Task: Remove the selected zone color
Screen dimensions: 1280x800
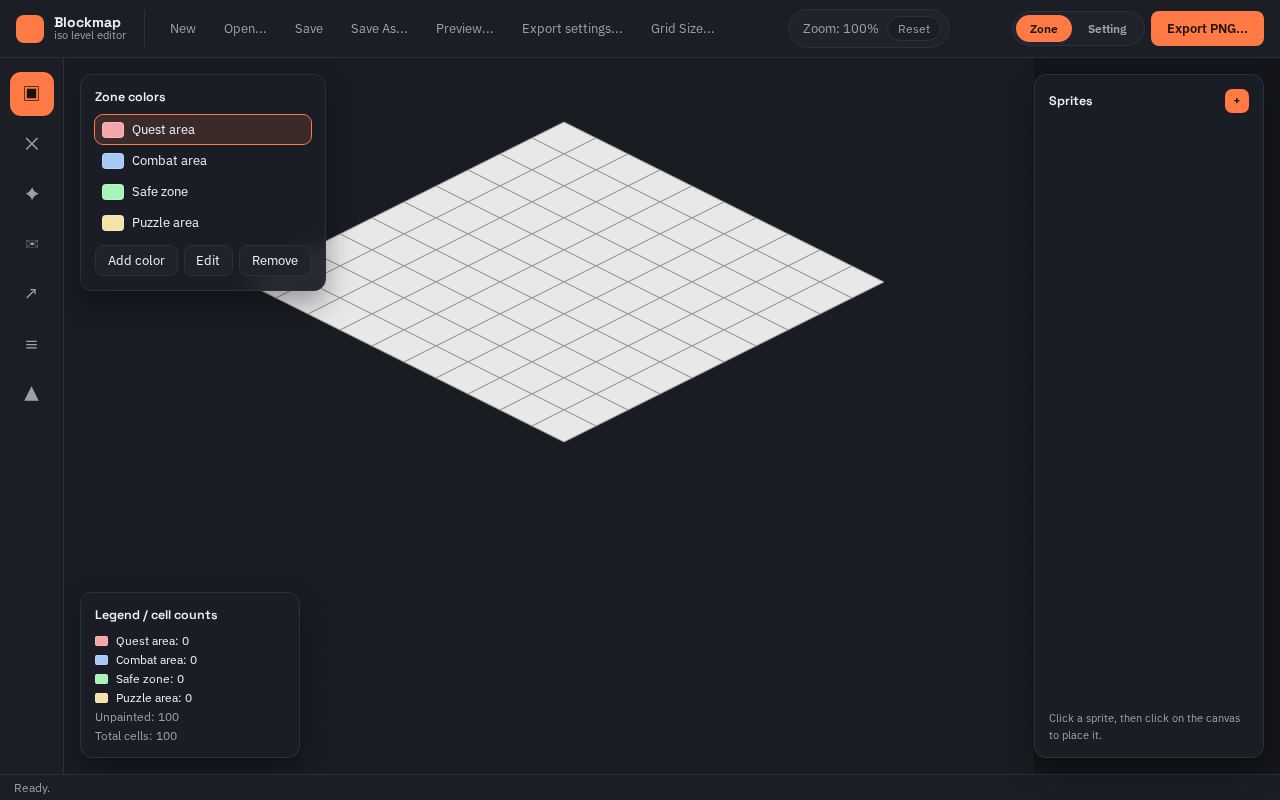Action: click(x=275, y=261)
